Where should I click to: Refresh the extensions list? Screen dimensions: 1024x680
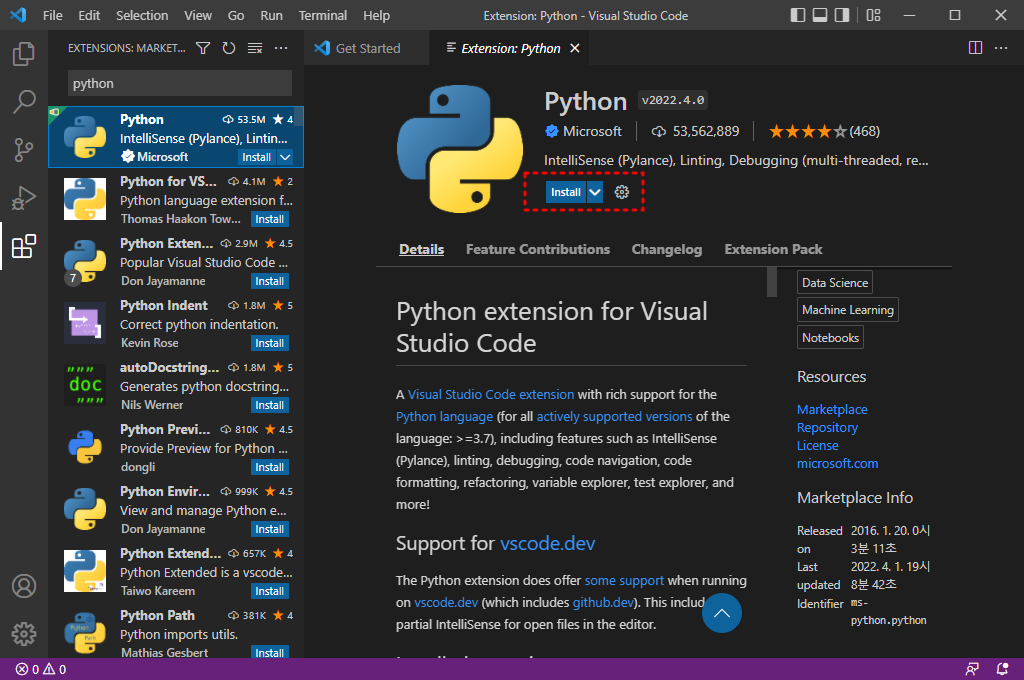pos(229,48)
